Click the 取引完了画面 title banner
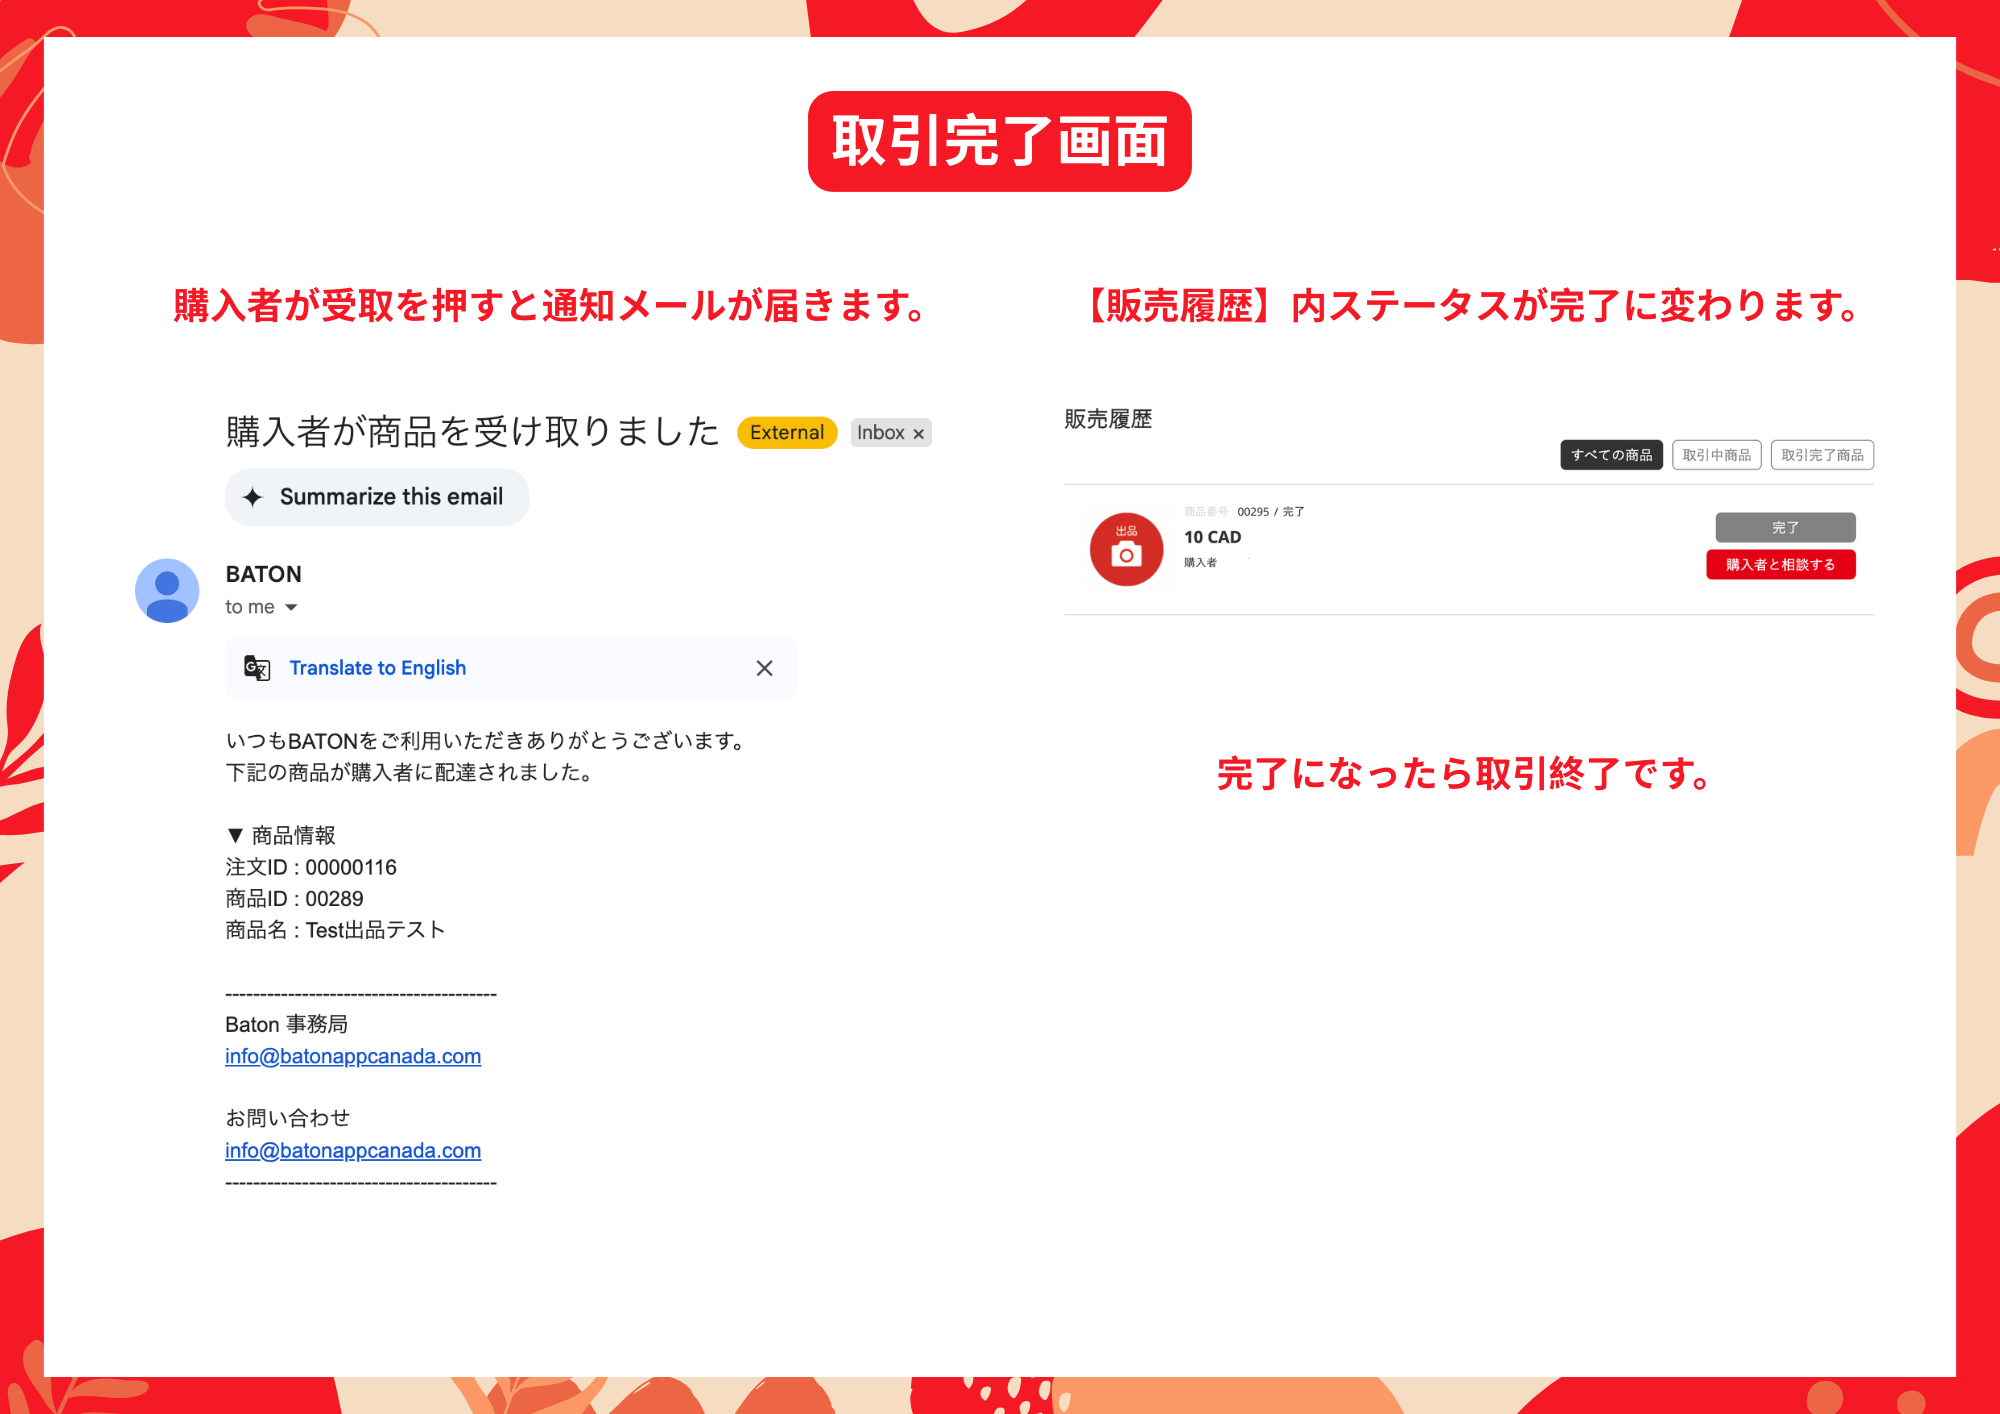 1000,141
